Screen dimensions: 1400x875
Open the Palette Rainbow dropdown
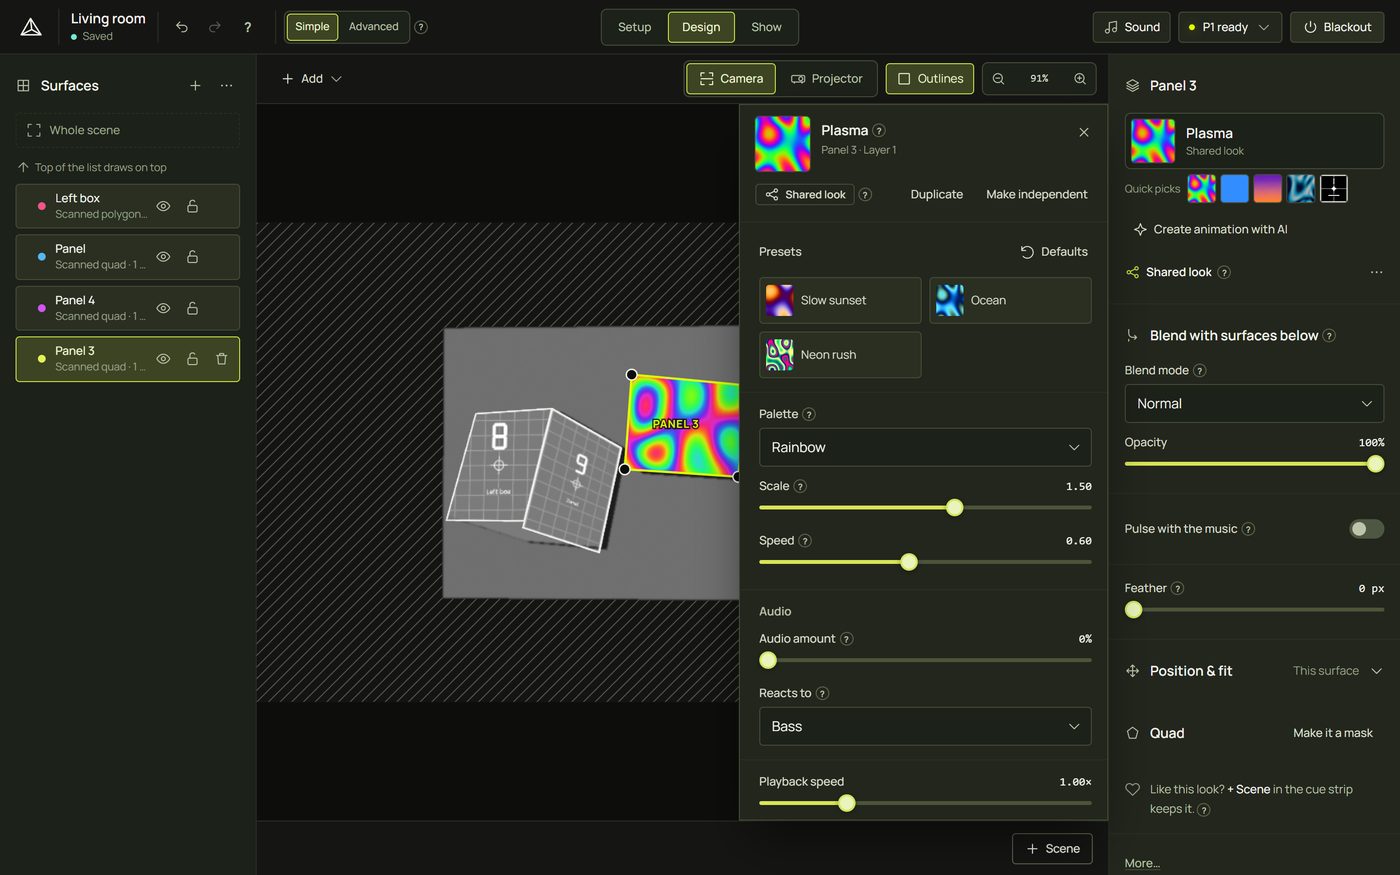pos(925,447)
